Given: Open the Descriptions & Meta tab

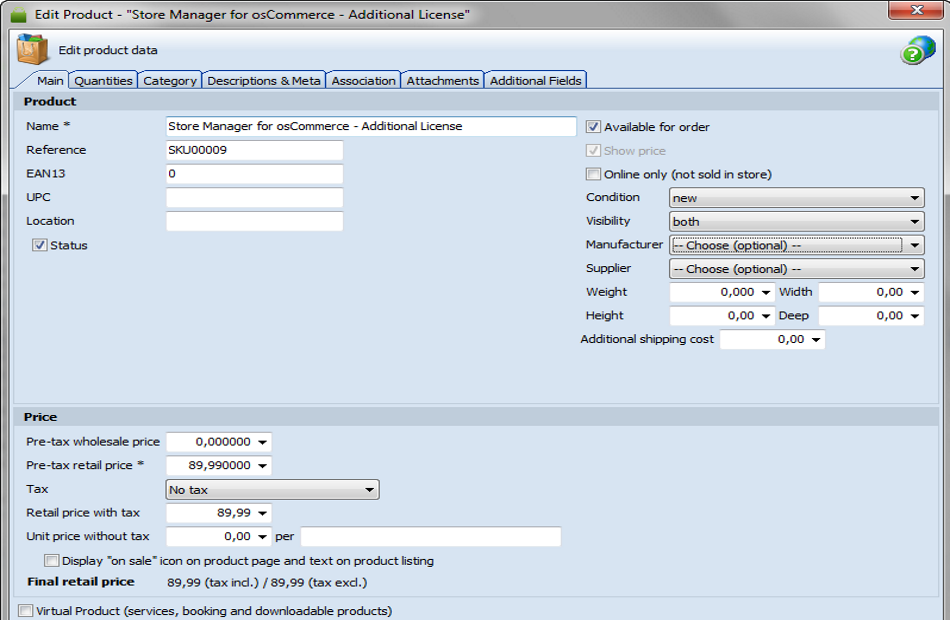Looking at the screenshot, I should click(x=264, y=81).
